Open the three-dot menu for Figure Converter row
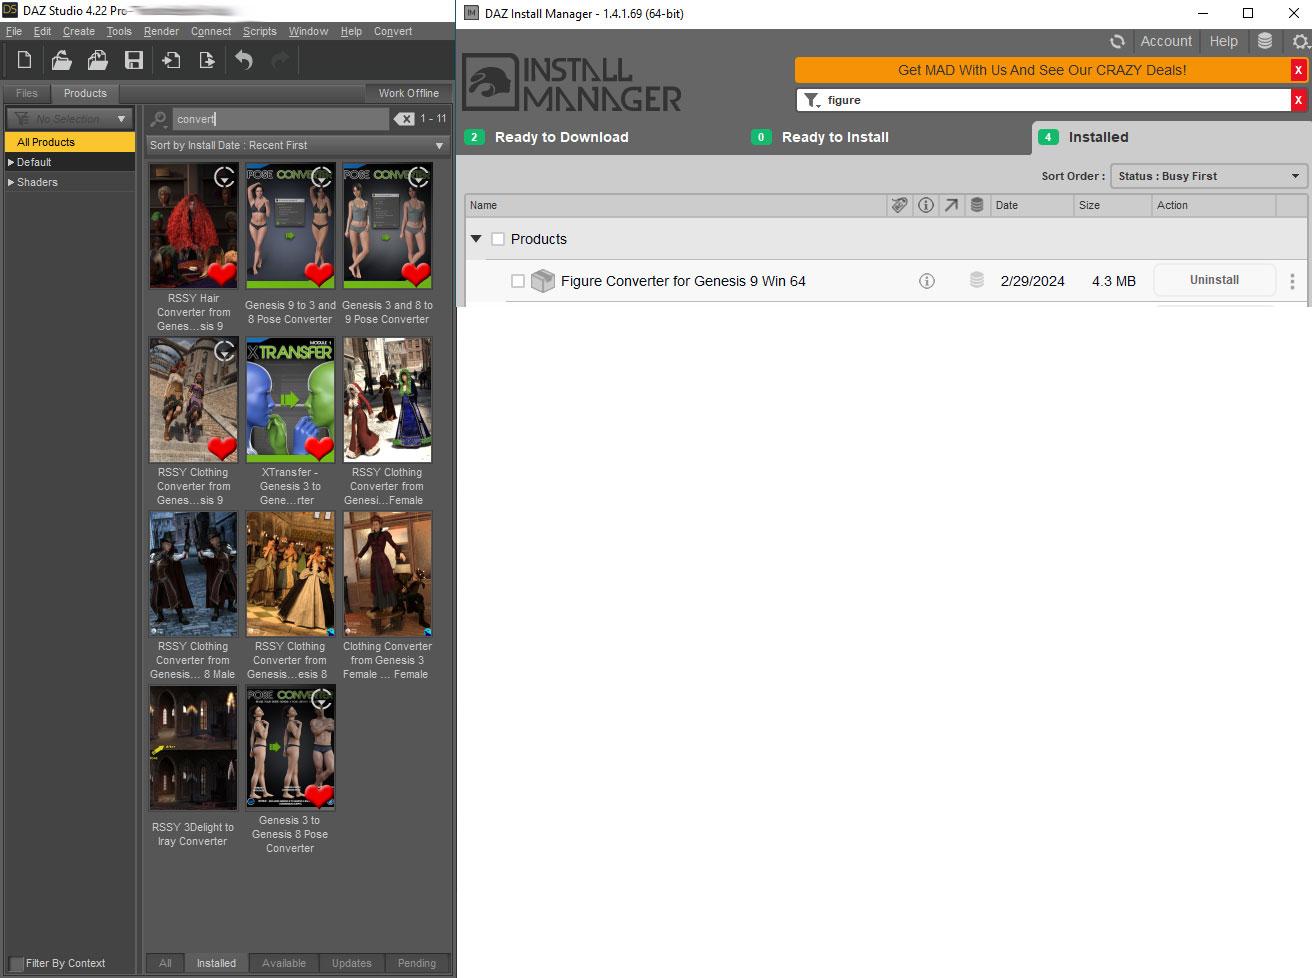The height and width of the screenshot is (978, 1312). click(1292, 281)
